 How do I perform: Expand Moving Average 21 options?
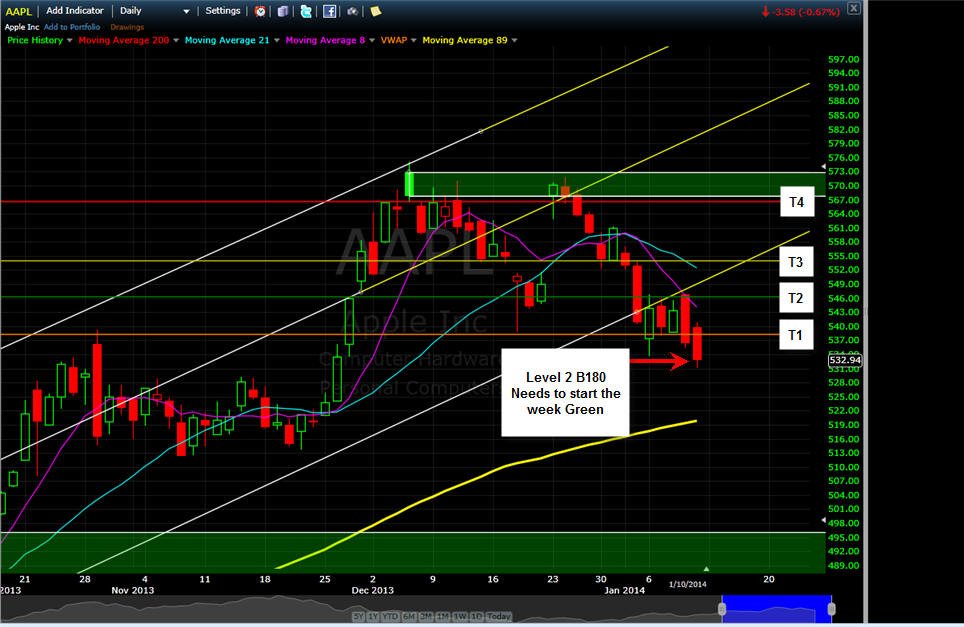point(277,41)
